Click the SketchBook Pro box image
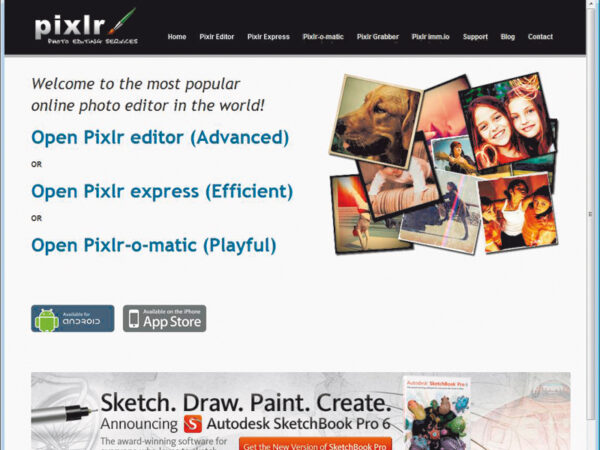This screenshot has width=600, height=450. (x=437, y=412)
